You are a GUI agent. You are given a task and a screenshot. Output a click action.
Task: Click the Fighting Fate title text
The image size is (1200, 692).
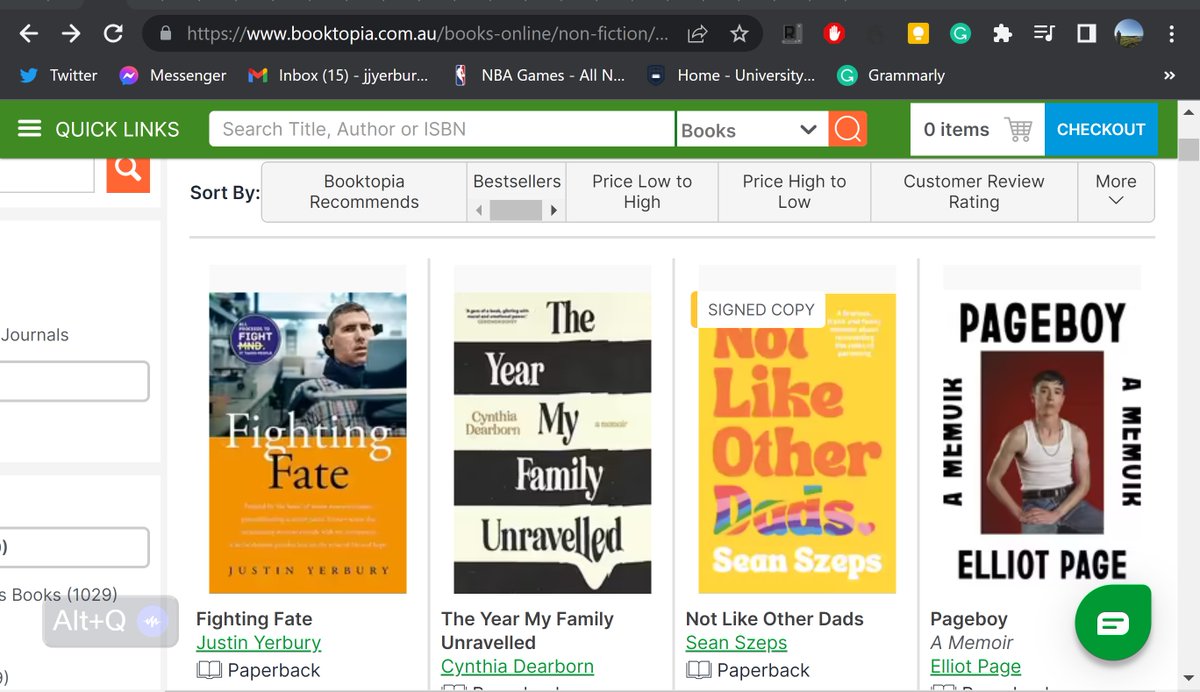(254, 619)
